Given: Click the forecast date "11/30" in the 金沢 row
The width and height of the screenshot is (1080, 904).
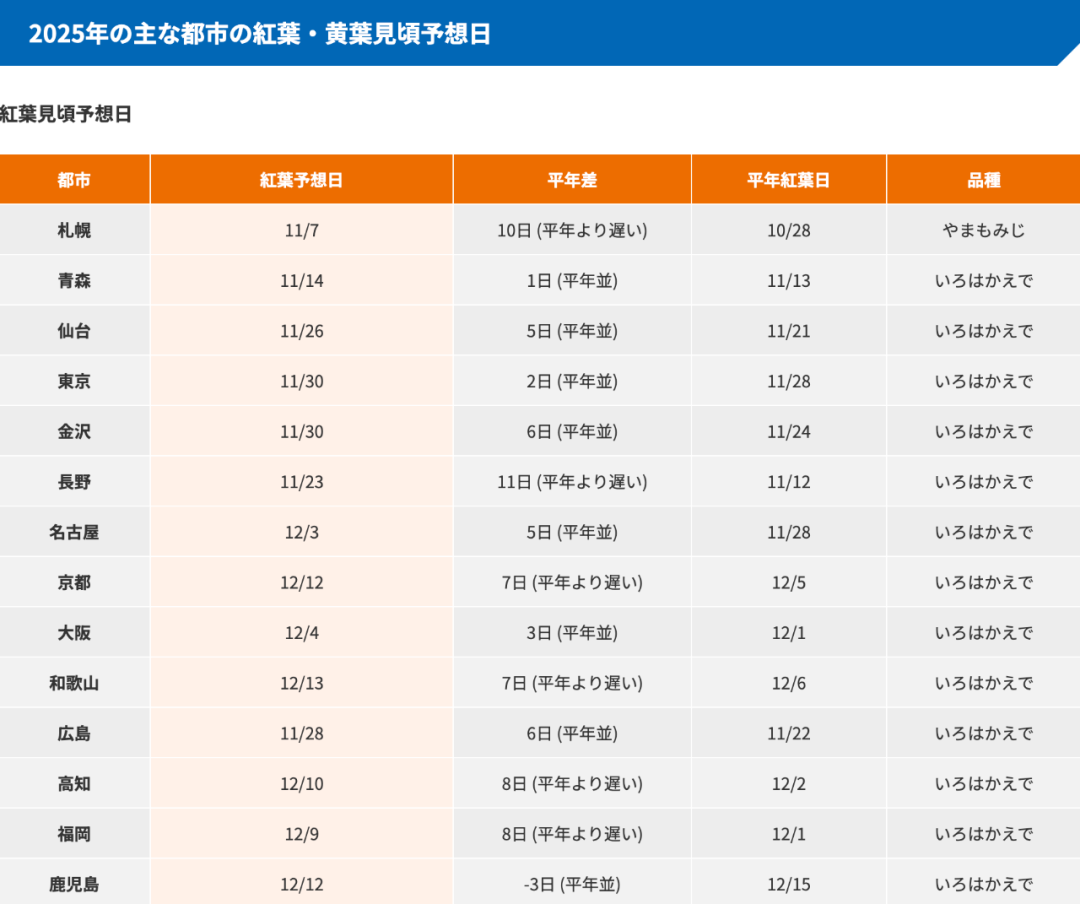Looking at the screenshot, I should tap(302, 431).
